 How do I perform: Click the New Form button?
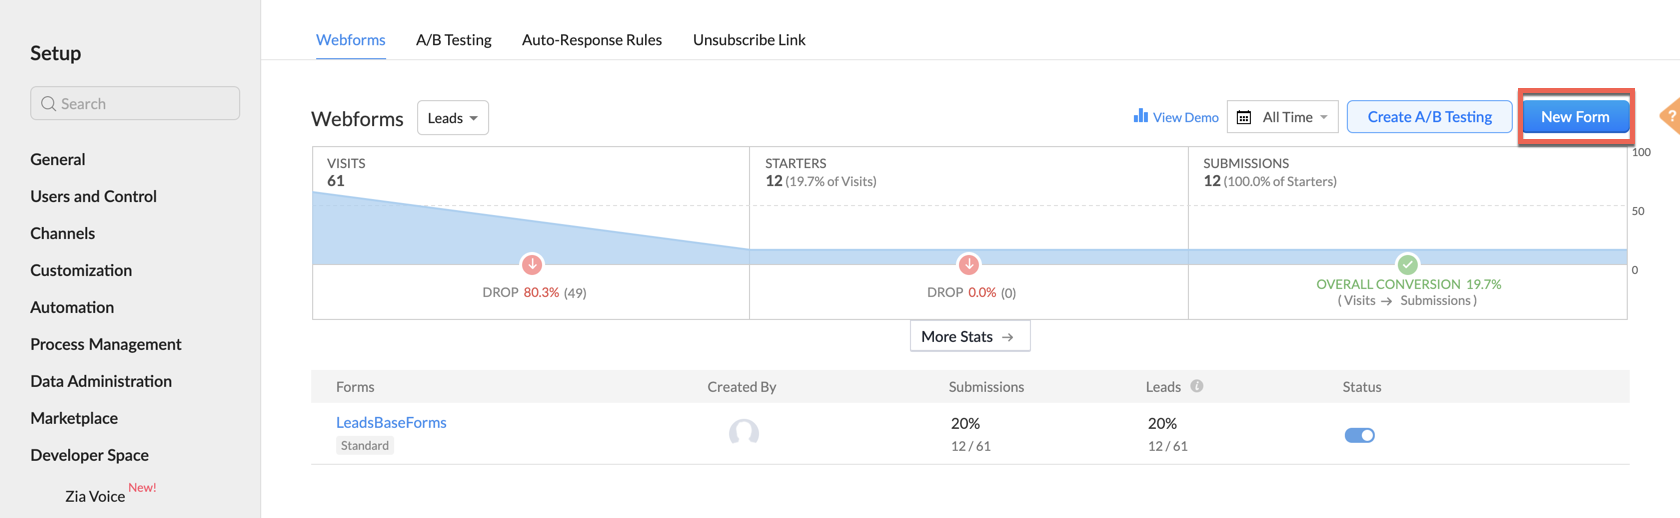1574,117
